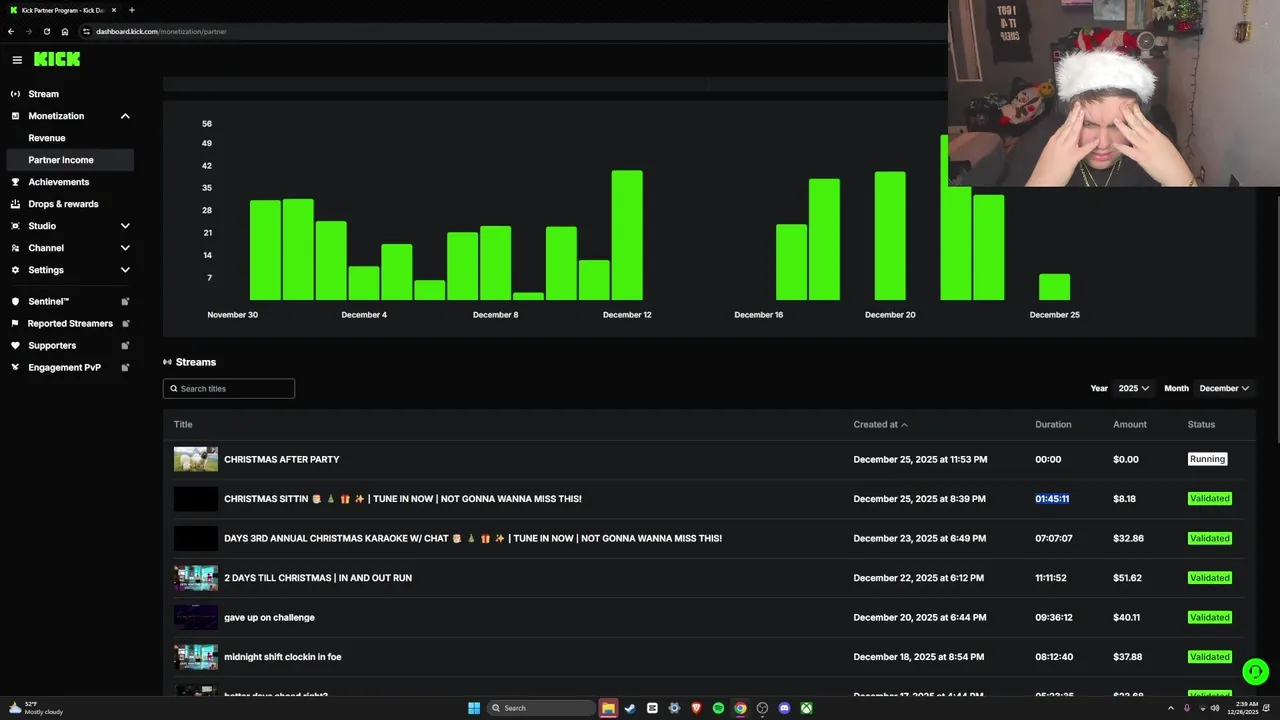This screenshot has height=720, width=1280.
Task: Open the Supporters link
Action: point(52,345)
